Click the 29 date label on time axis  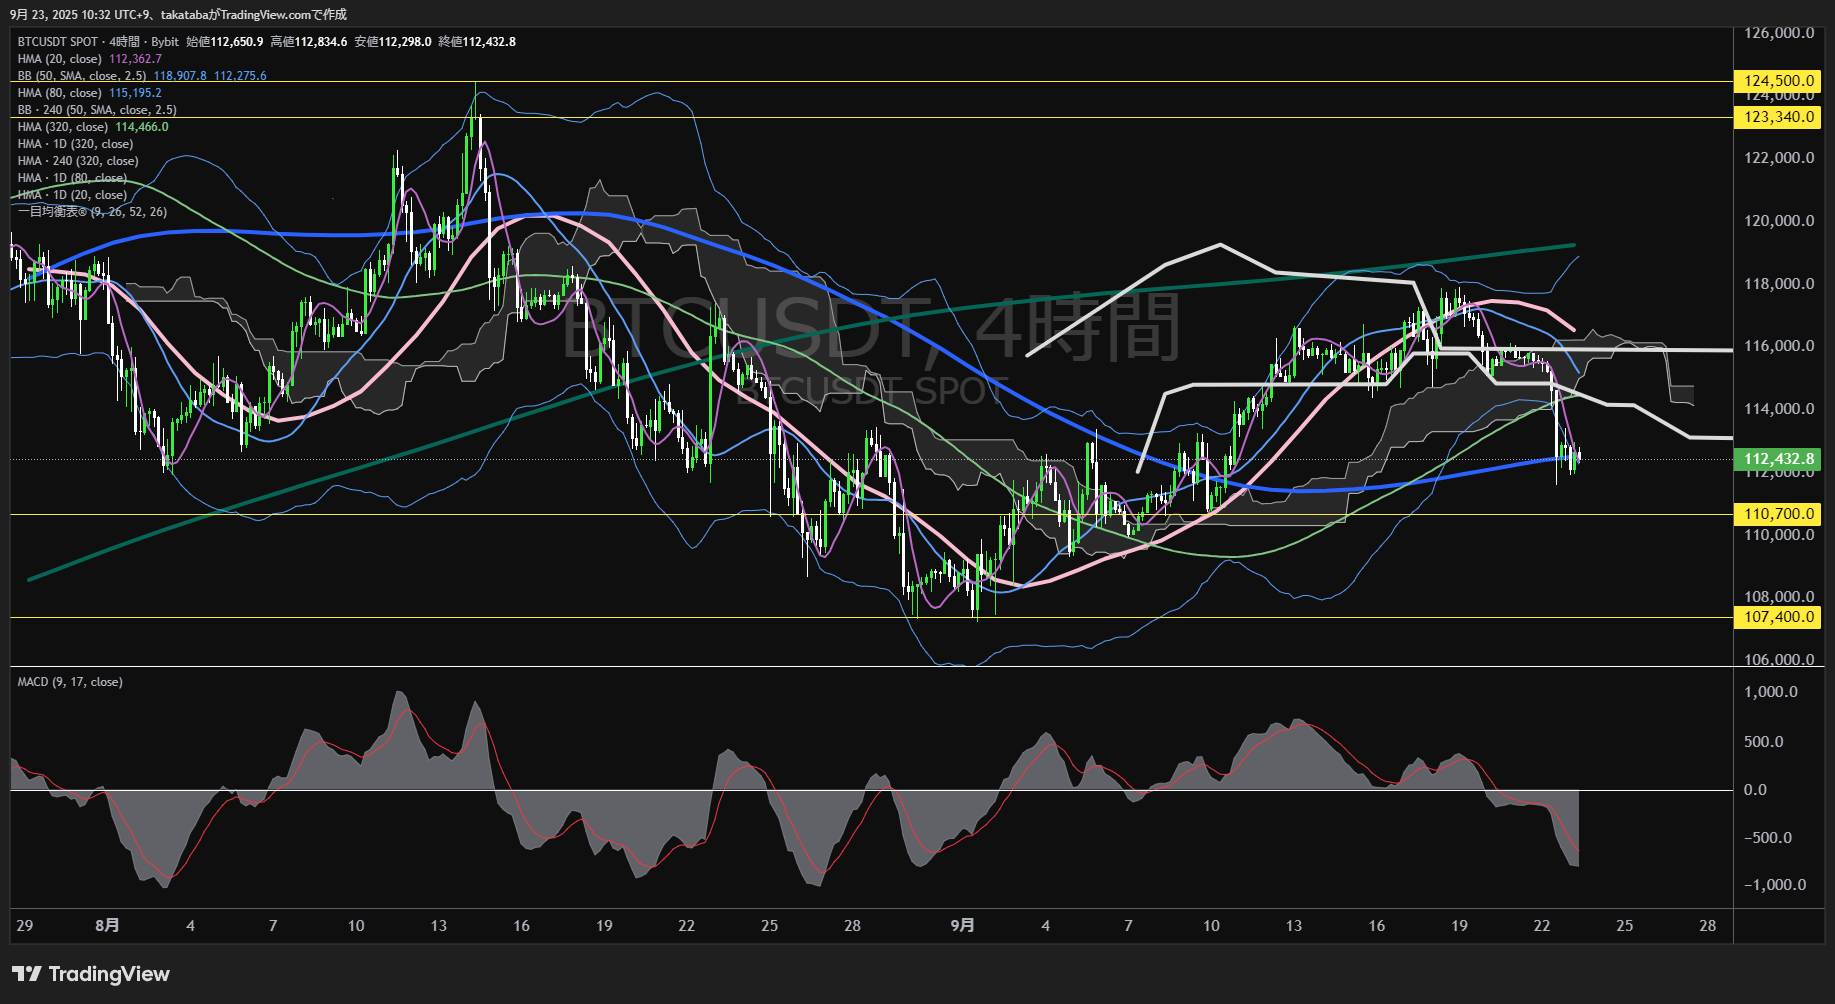pyautogui.click(x=25, y=926)
